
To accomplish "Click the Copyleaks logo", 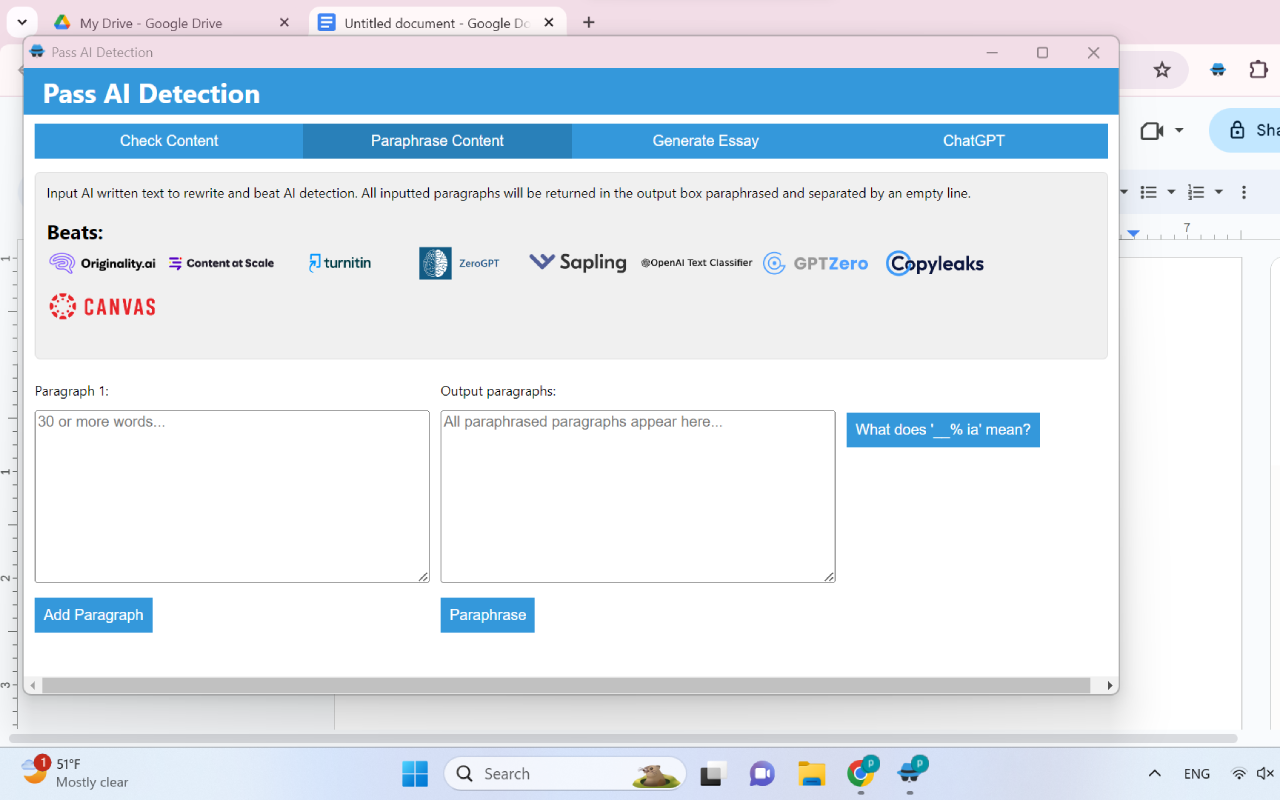I will (x=935, y=263).
